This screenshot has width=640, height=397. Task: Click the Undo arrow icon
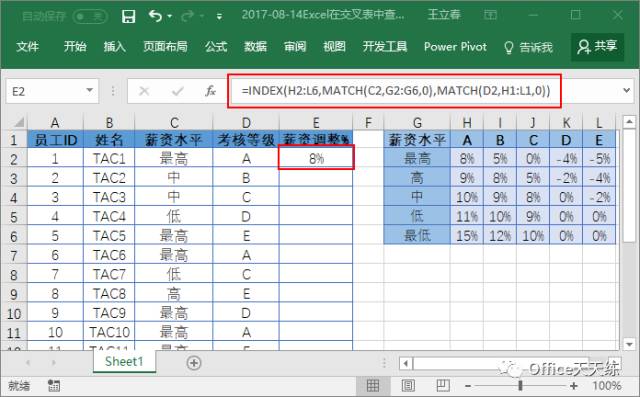click(156, 16)
